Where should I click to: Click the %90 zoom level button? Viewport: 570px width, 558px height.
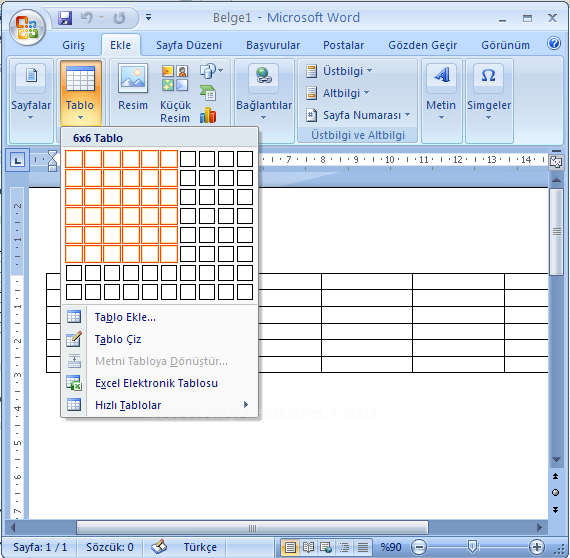click(390, 547)
